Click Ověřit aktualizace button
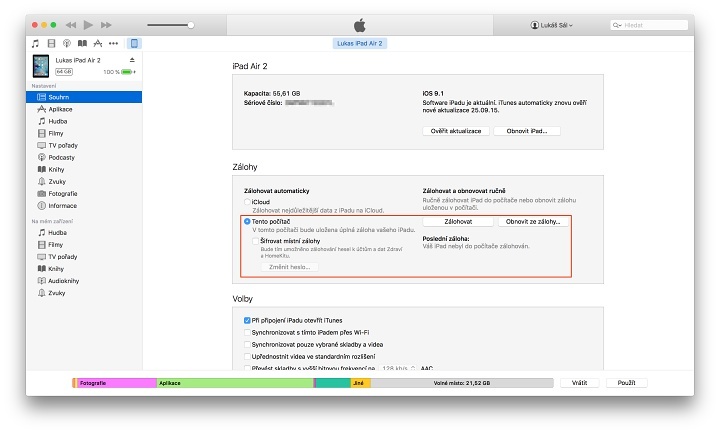The width and height of the screenshot is (720, 433). pos(456,131)
